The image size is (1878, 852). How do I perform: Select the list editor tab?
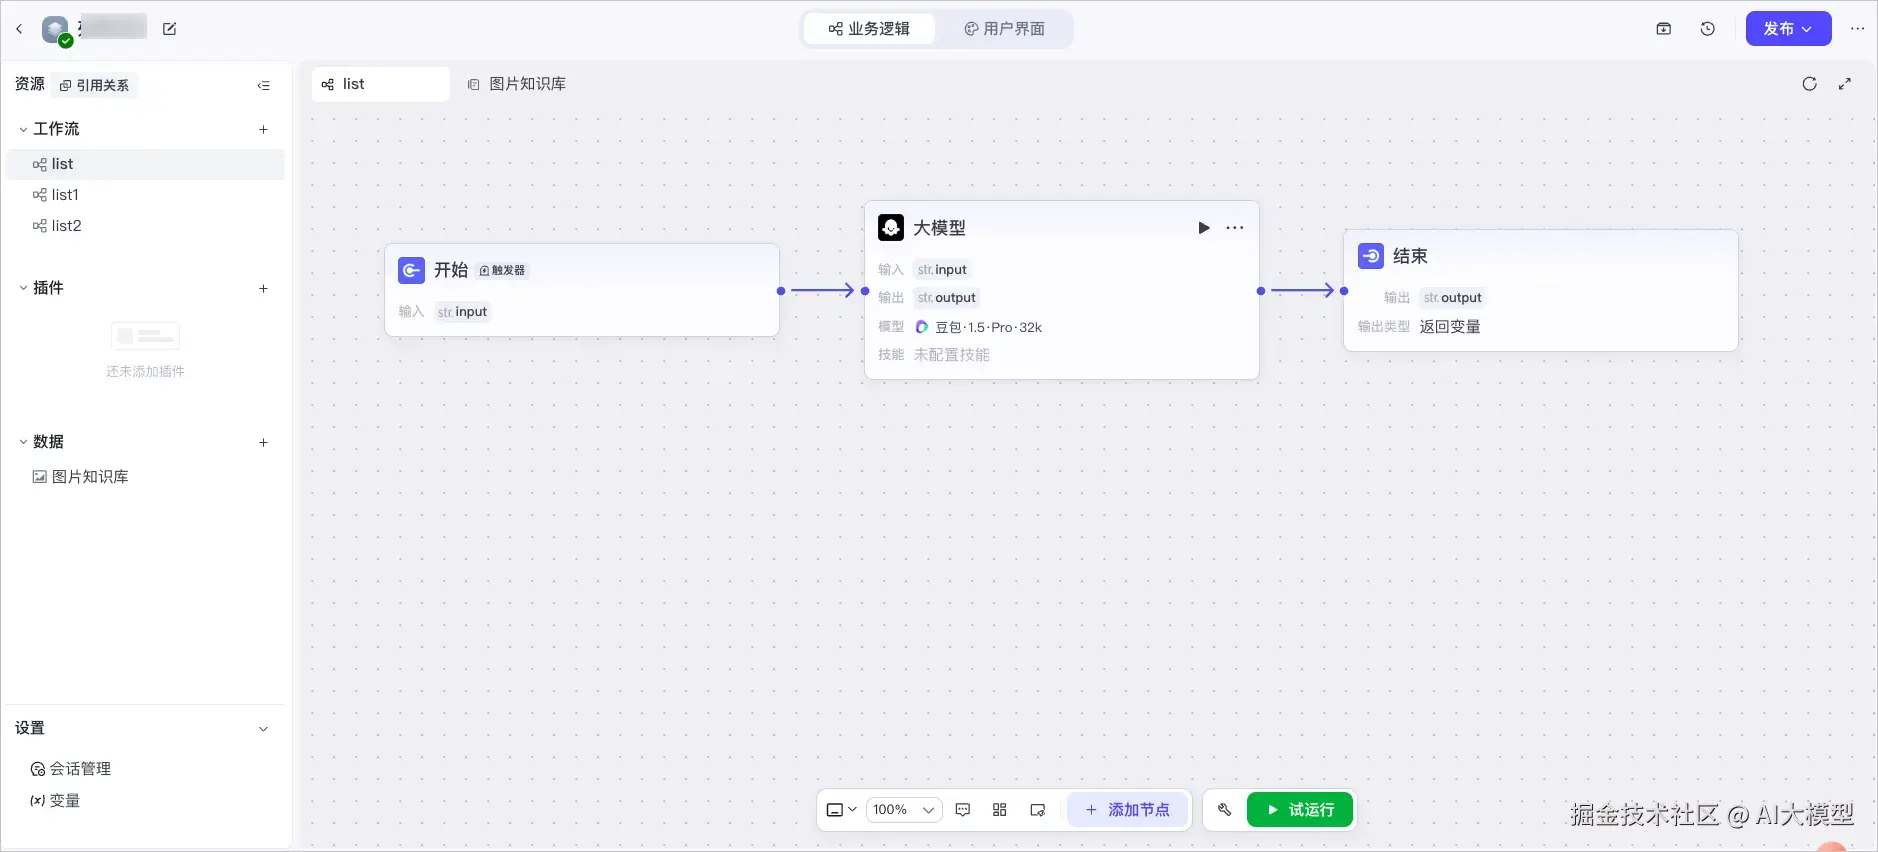click(x=381, y=84)
